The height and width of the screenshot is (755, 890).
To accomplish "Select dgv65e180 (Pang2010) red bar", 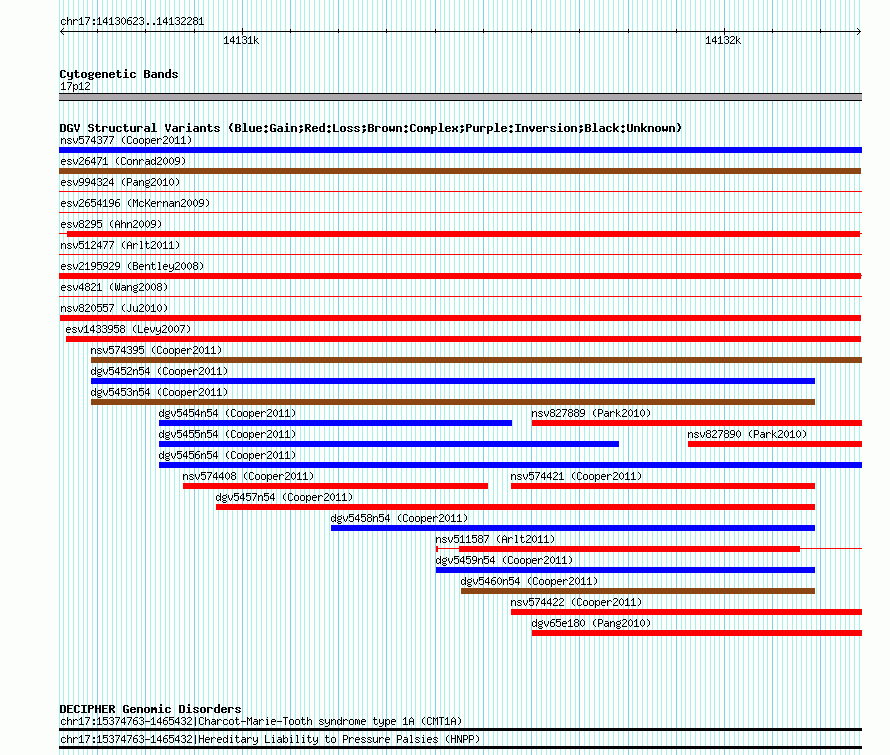I will (697, 633).
